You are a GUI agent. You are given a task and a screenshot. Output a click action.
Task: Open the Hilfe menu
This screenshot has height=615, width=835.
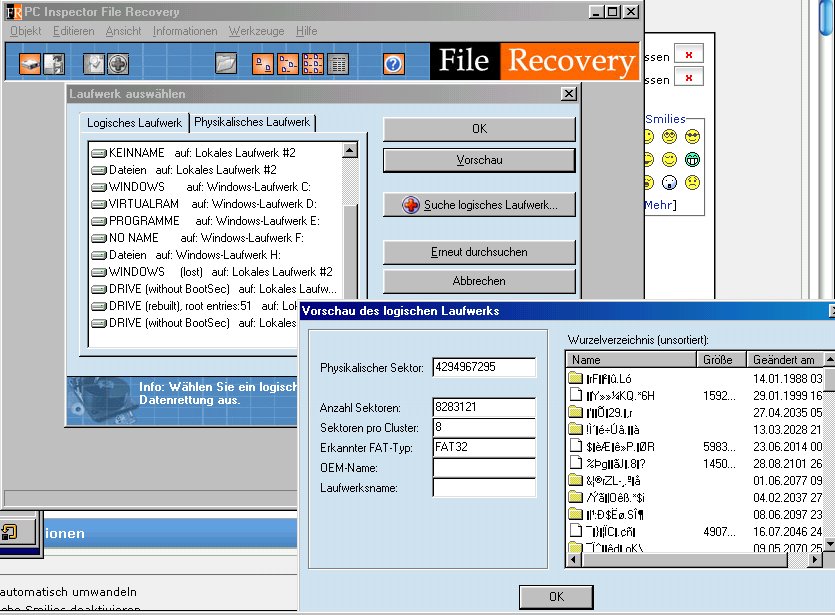[306, 31]
